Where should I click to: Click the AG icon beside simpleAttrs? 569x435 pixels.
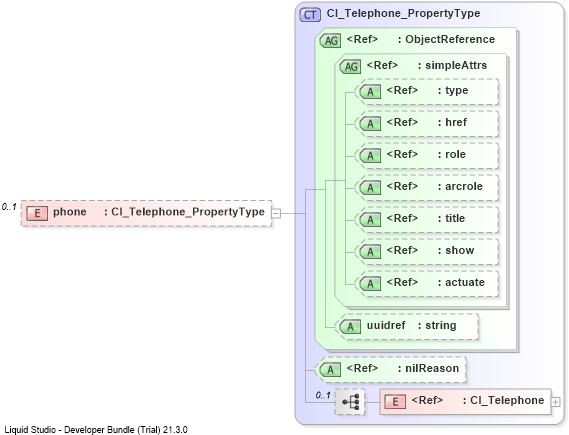351,66
